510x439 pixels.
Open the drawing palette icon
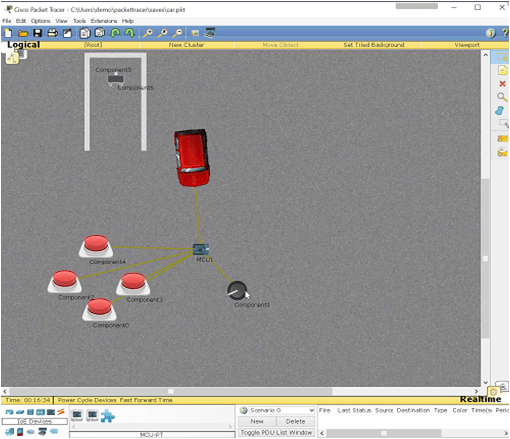(x=195, y=33)
